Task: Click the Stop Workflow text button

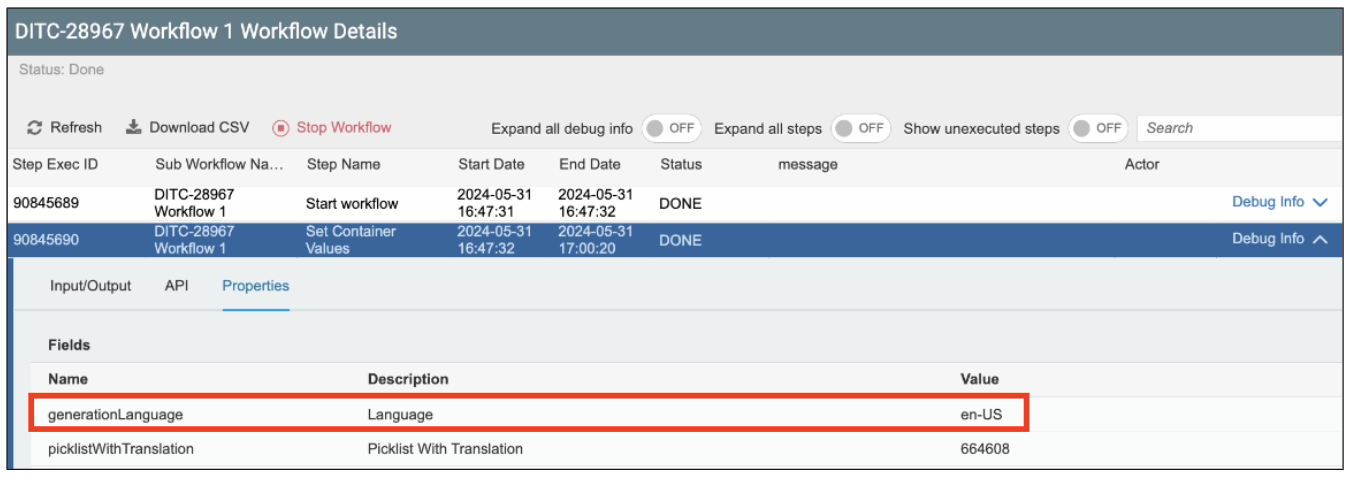Action: [x=344, y=128]
